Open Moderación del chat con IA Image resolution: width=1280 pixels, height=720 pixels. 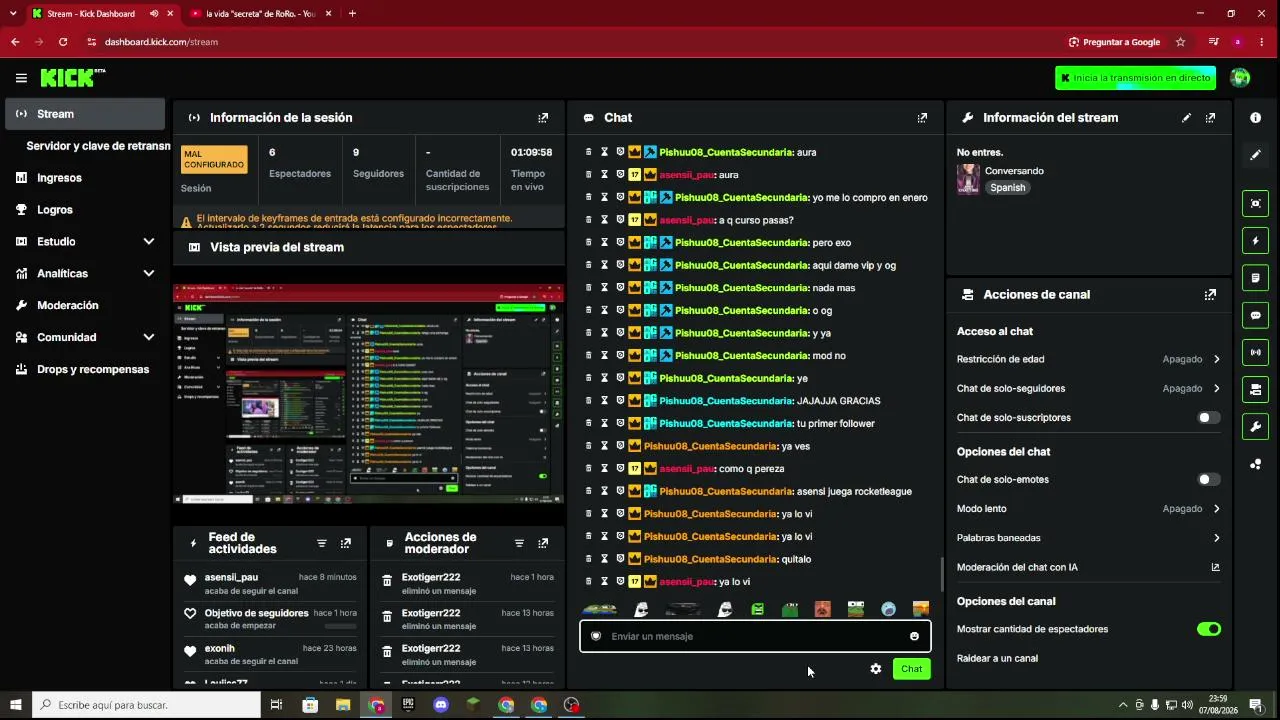coord(1089,567)
